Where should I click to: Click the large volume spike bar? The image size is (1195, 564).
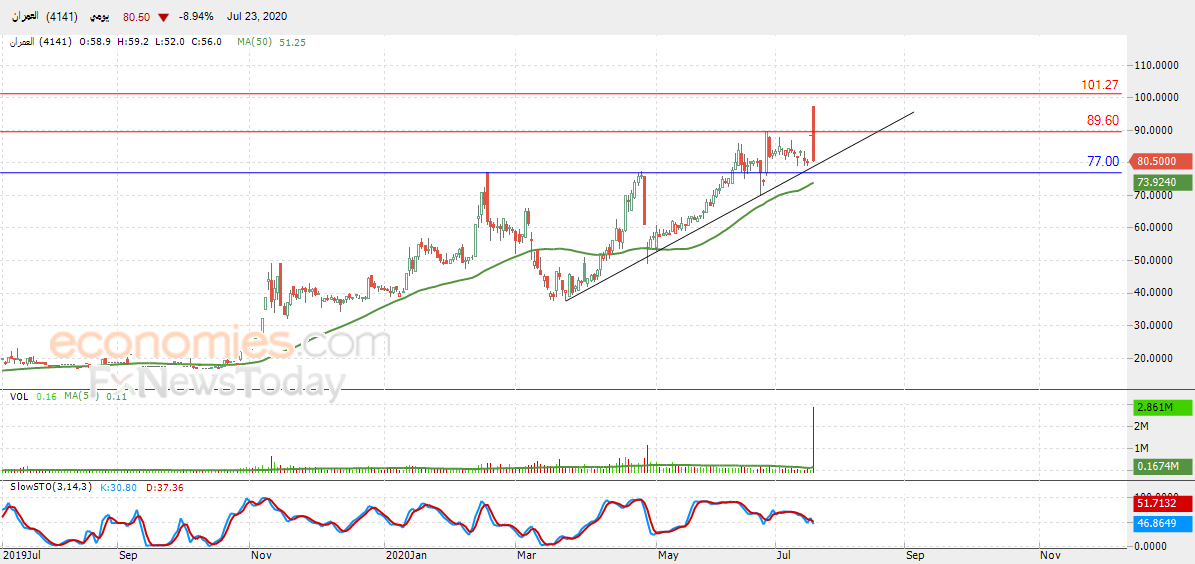814,439
